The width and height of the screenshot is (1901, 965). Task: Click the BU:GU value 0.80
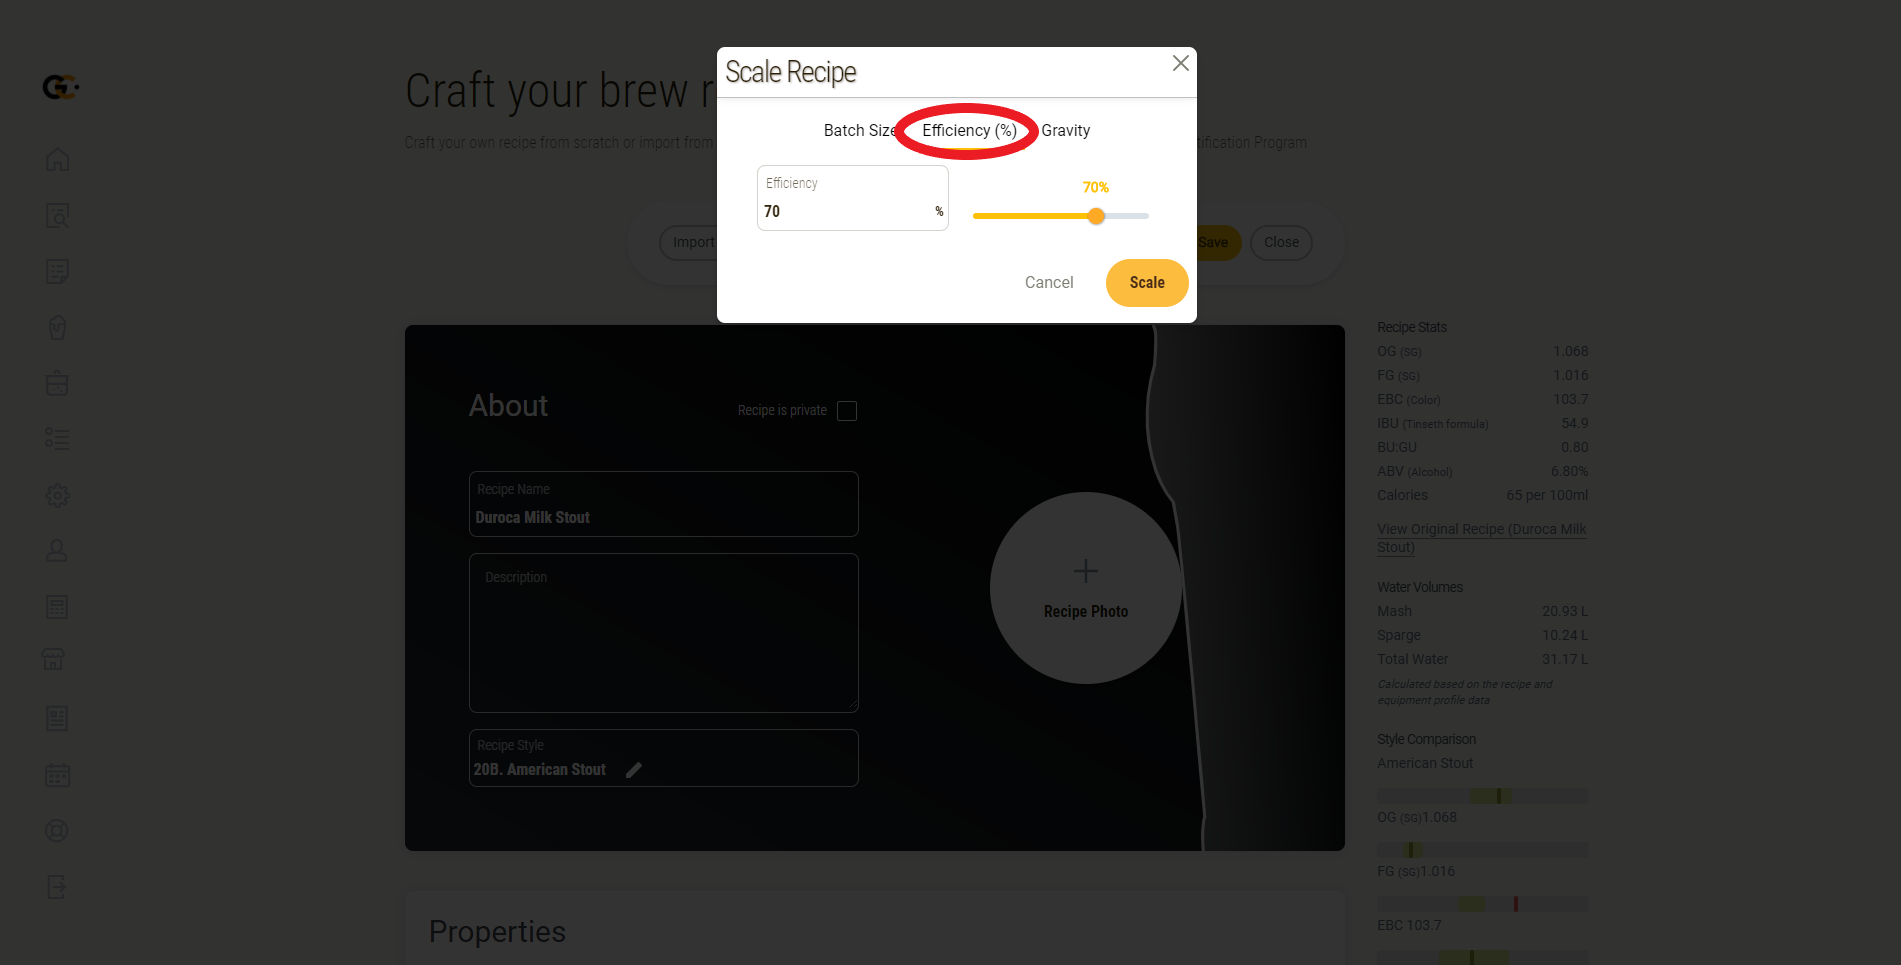(x=1575, y=448)
